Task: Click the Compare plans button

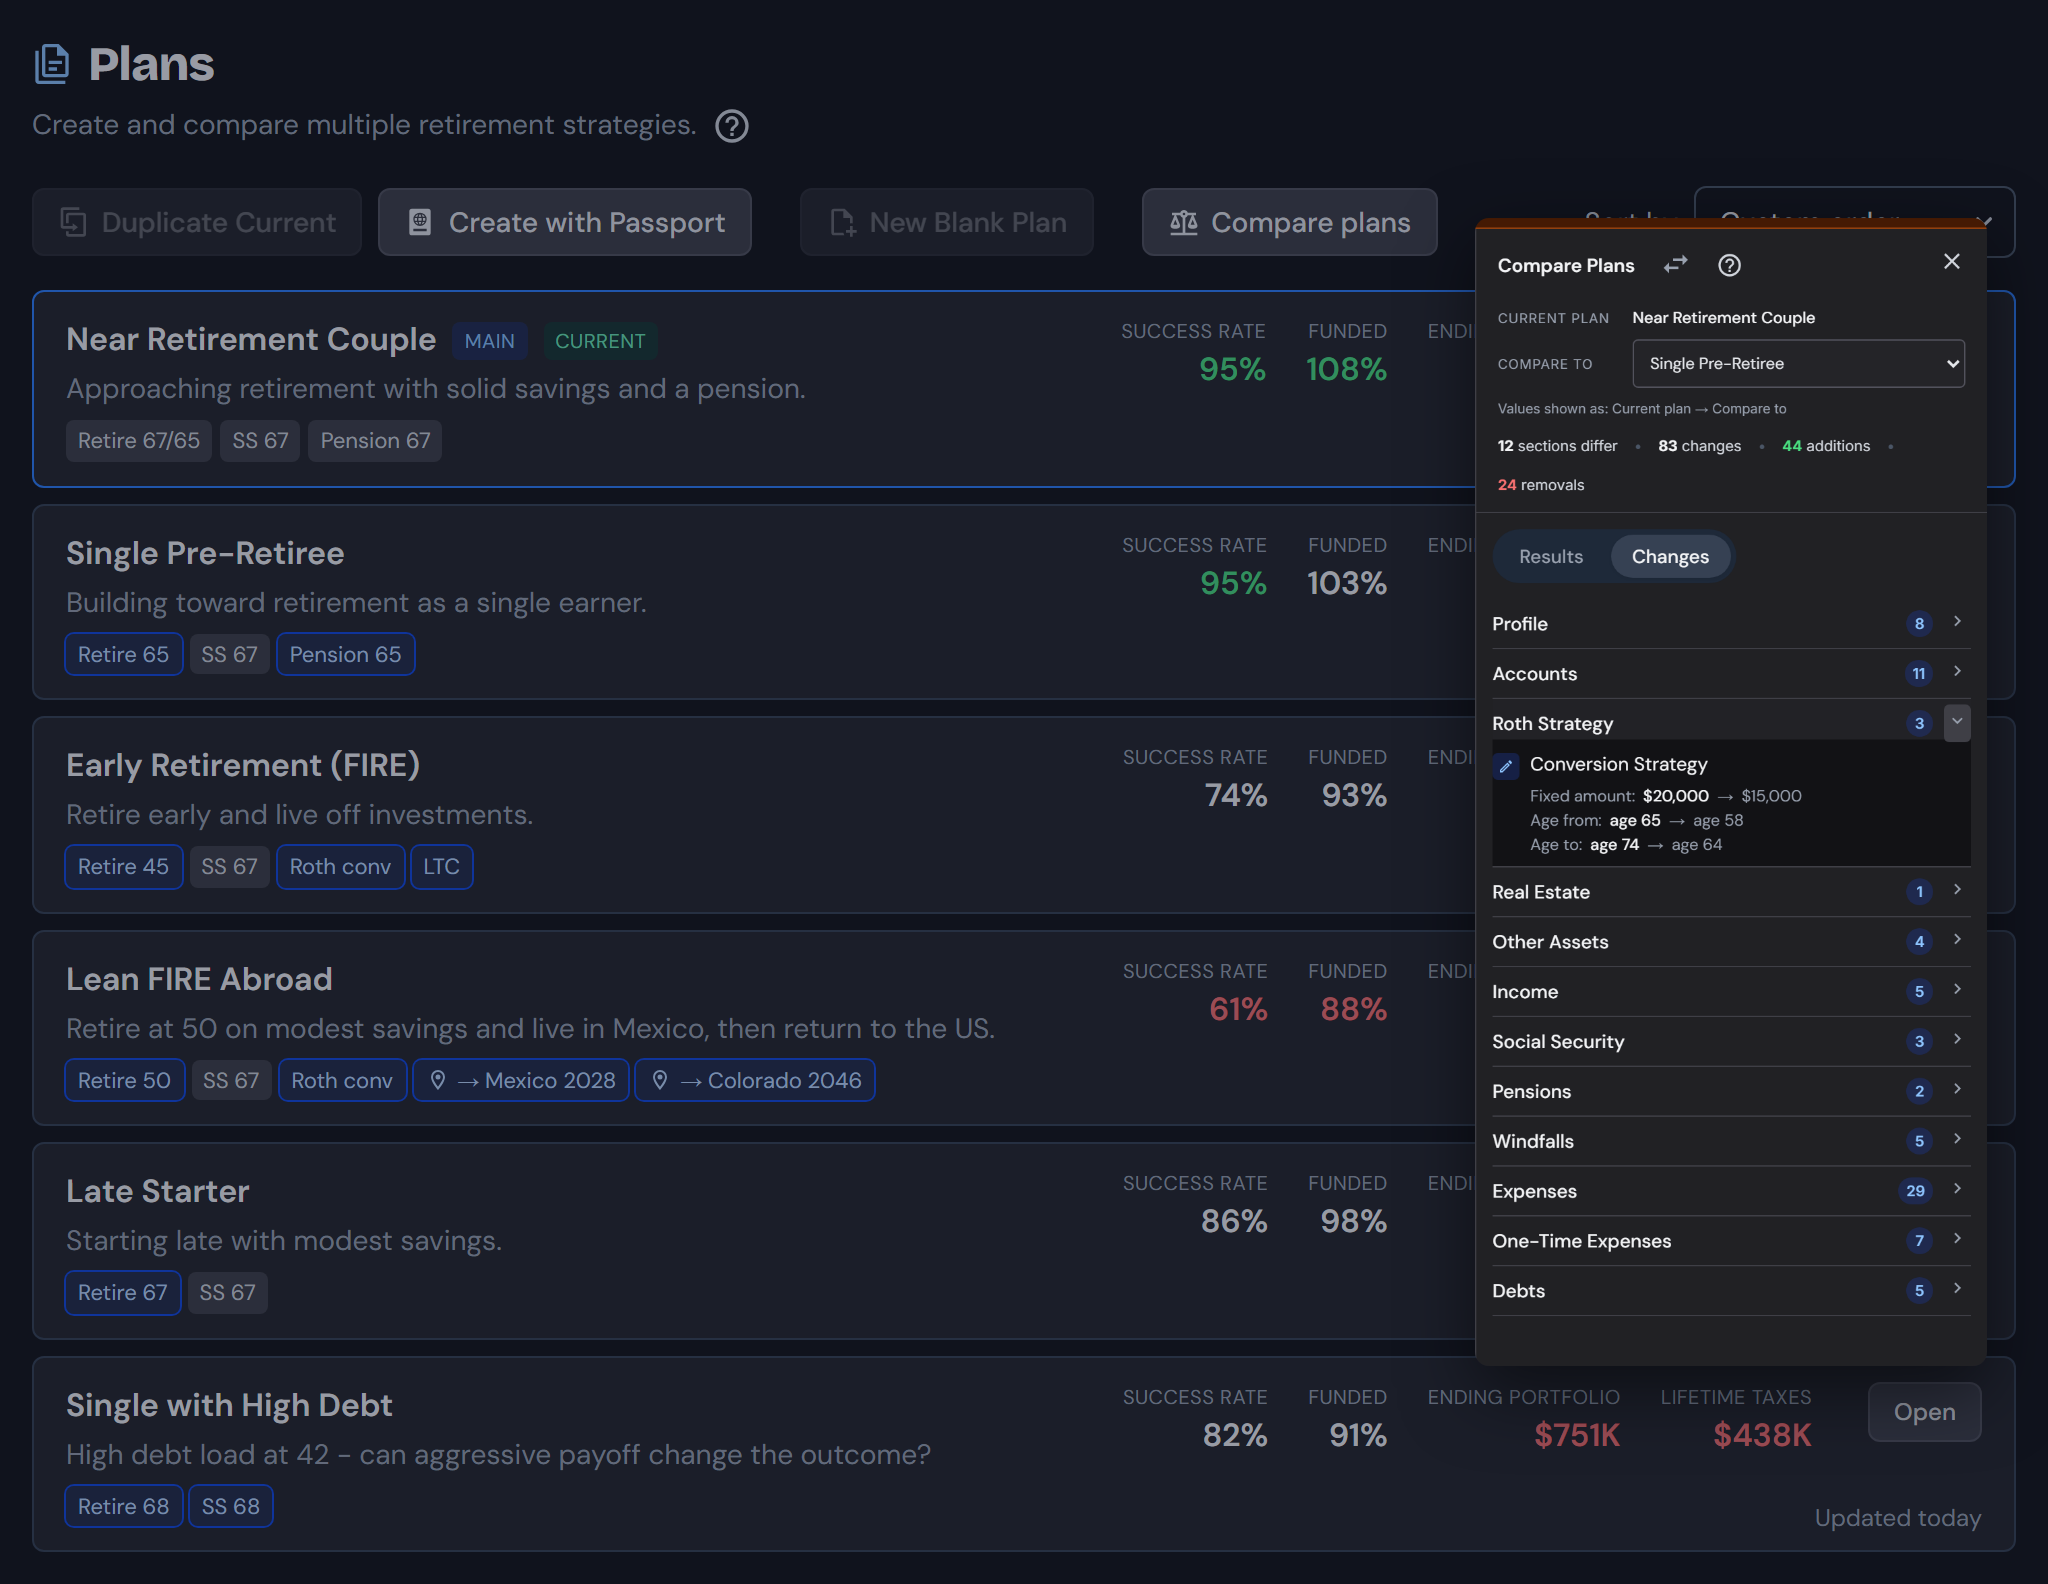Action: tap(1290, 222)
